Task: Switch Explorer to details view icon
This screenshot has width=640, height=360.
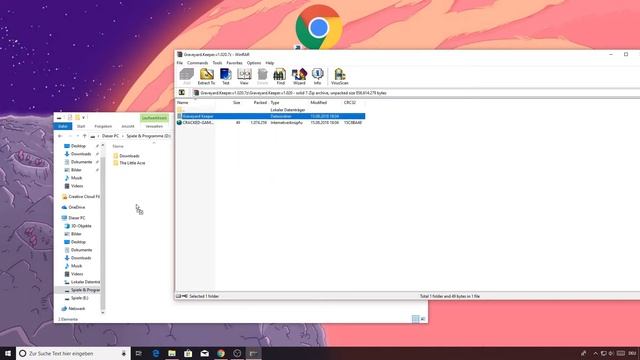Action: pyautogui.click(x=415, y=319)
